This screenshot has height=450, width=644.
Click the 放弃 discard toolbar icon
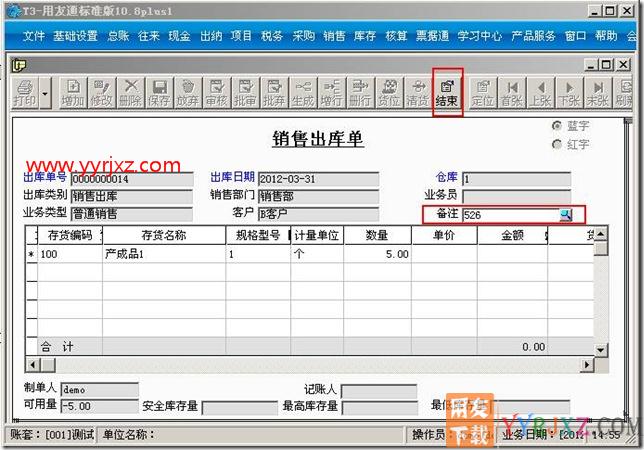(x=188, y=93)
